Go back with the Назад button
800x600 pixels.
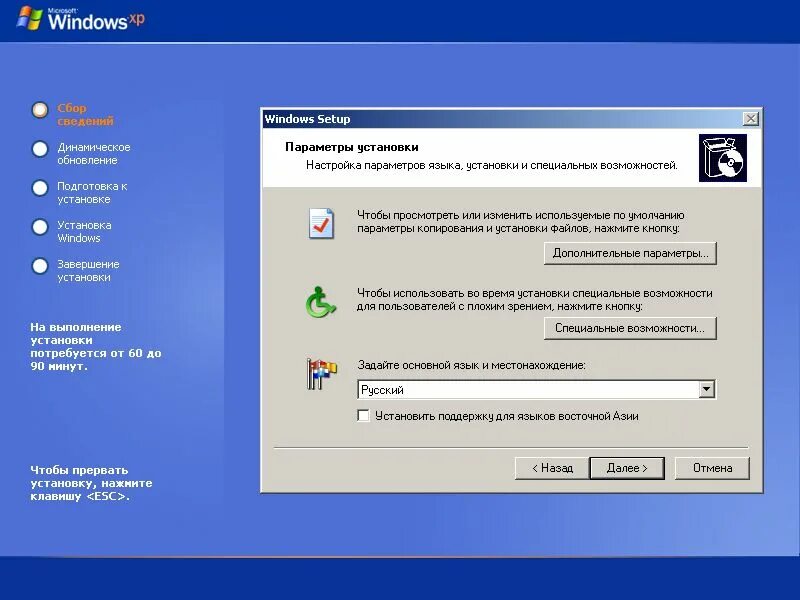pos(552,468)
